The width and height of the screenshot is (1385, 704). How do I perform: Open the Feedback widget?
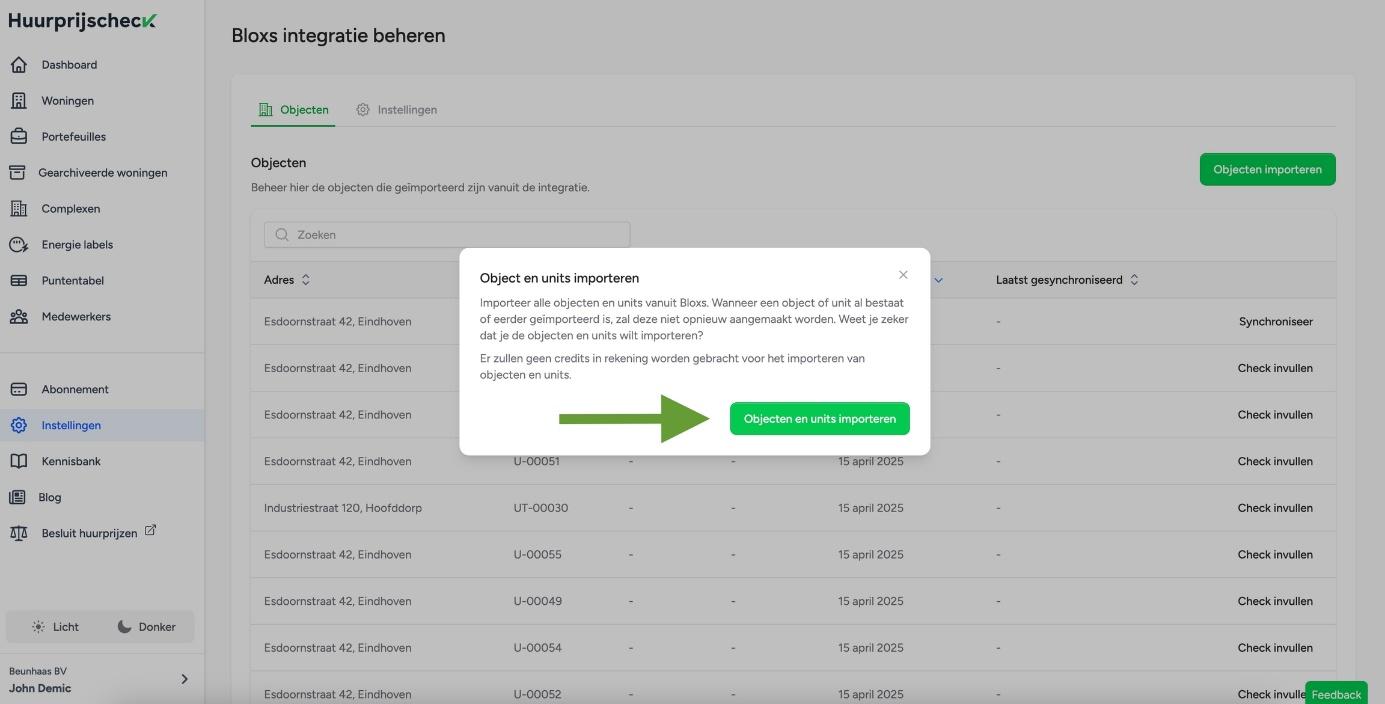1335,694
